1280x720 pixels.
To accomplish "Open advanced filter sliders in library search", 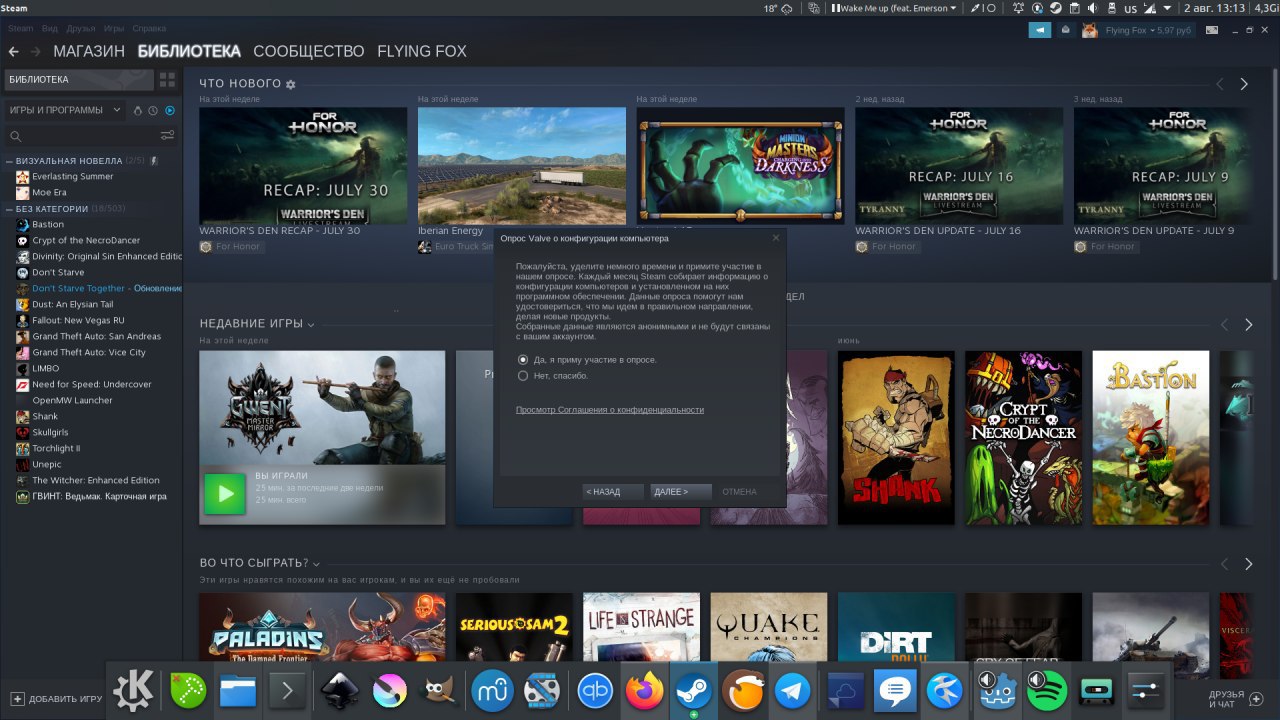I will (x=167, y=135).
